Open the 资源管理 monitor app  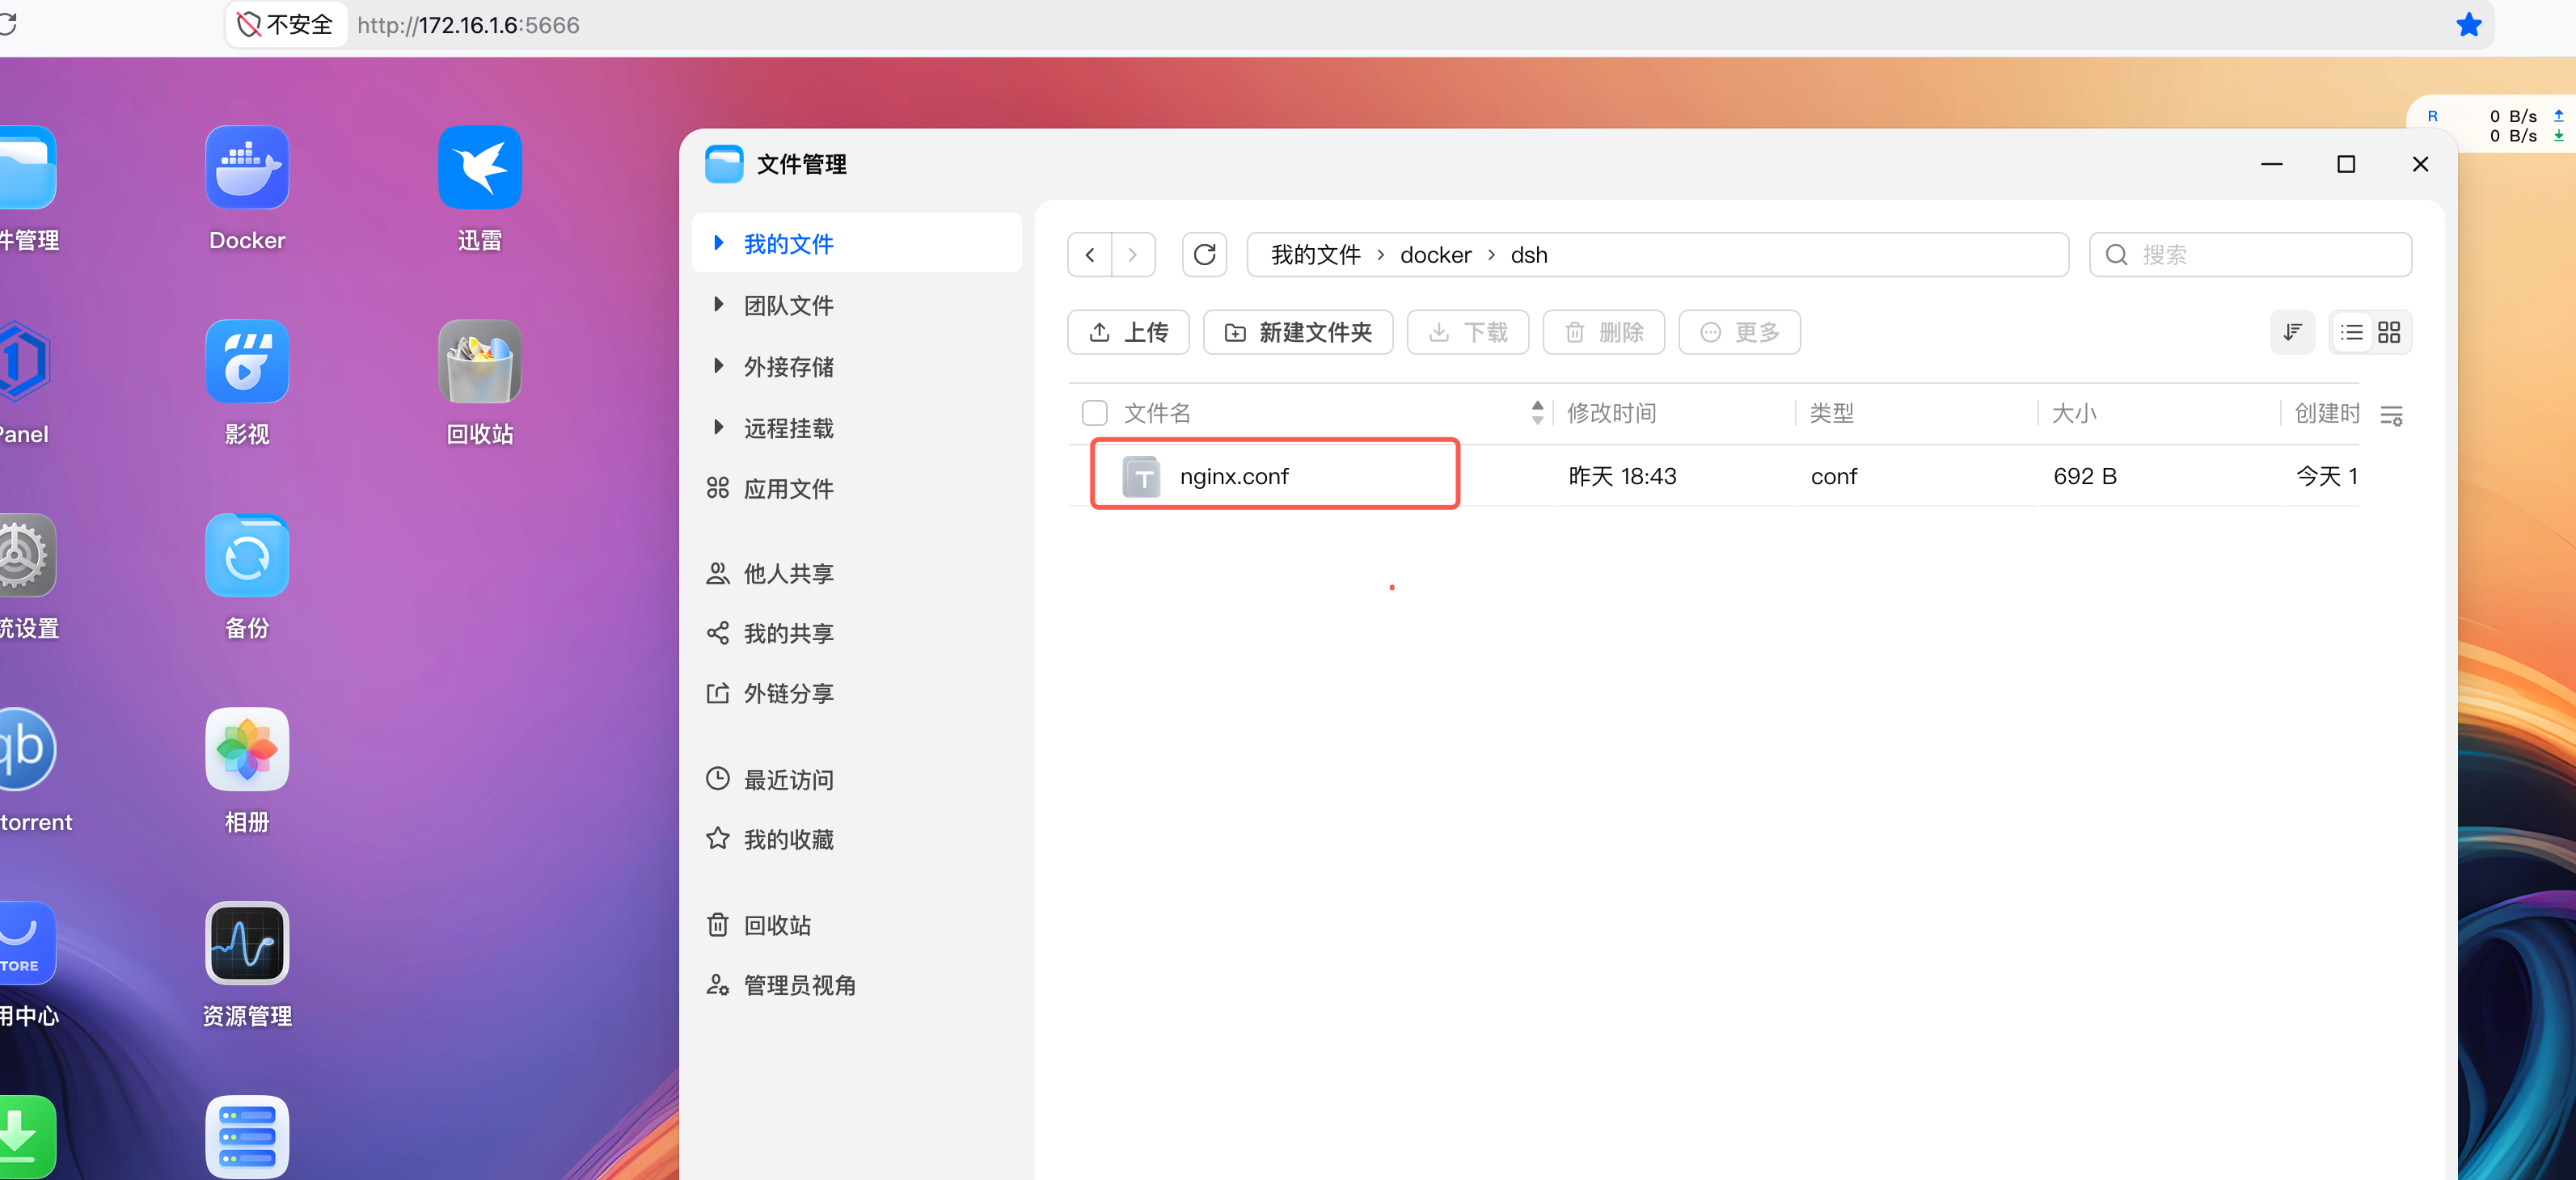pyautogui.click(x=247, y=943)
